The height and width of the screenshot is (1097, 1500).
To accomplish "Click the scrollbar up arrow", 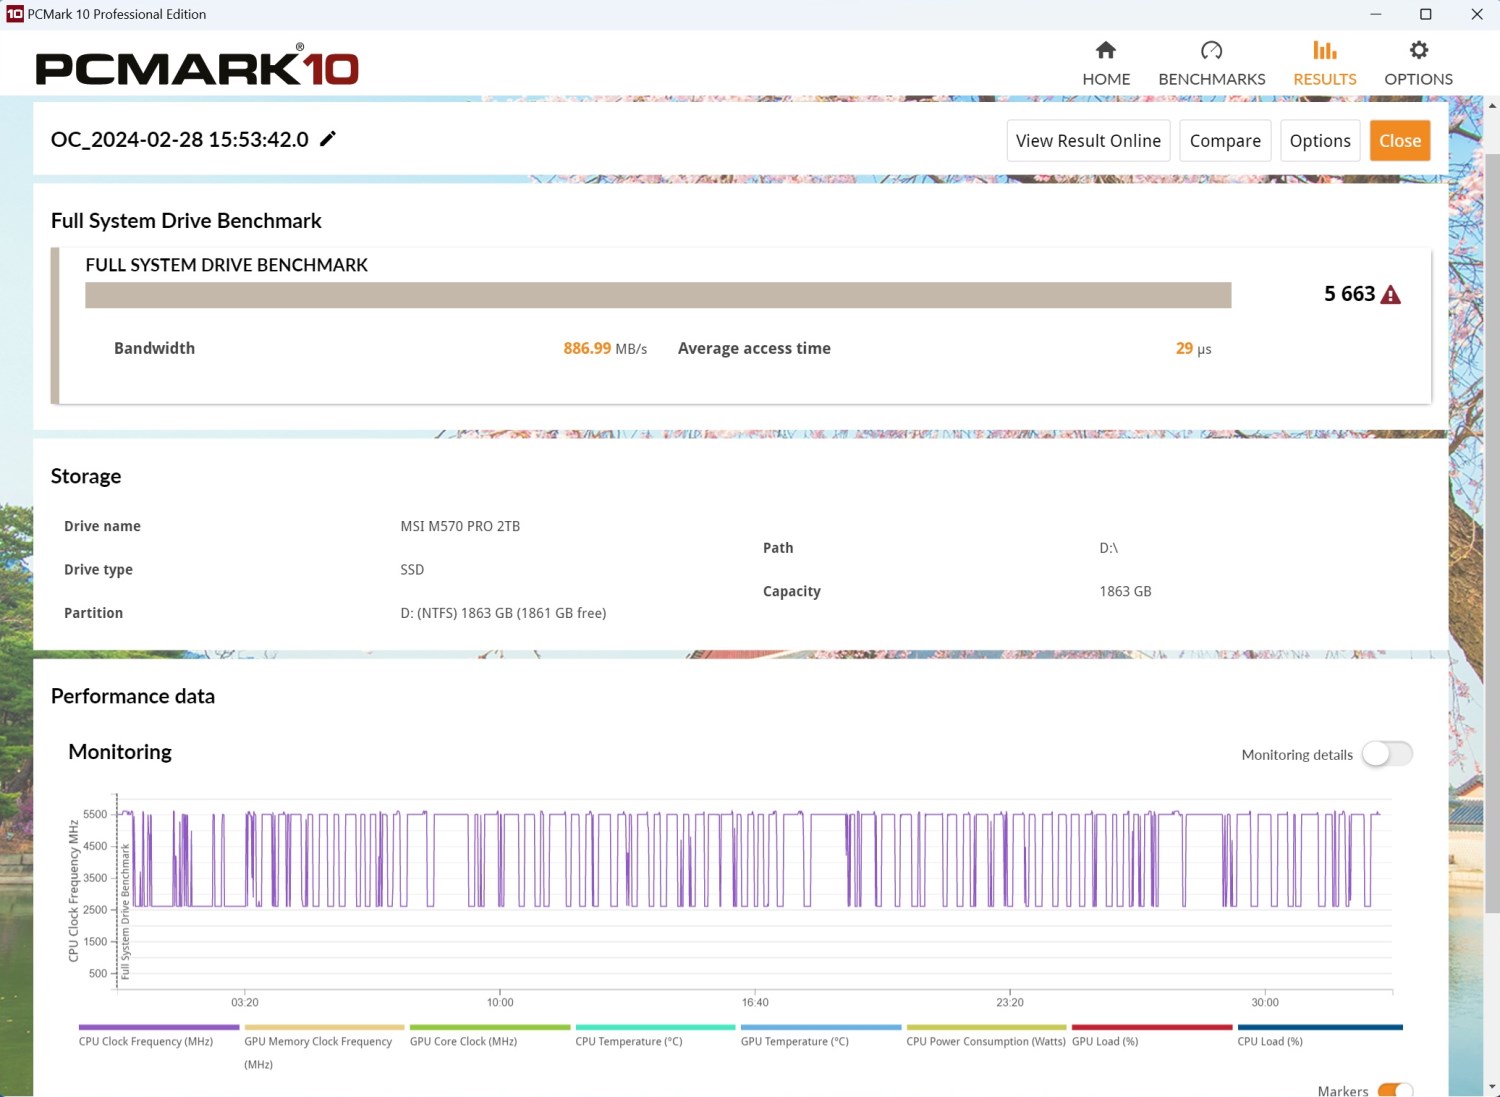I will (1492, 105).
